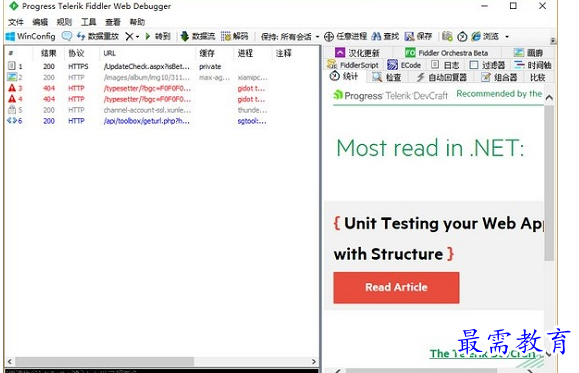Switch to the ECode tab
This screenshot has width=579, height=373.
click(404, 65)
